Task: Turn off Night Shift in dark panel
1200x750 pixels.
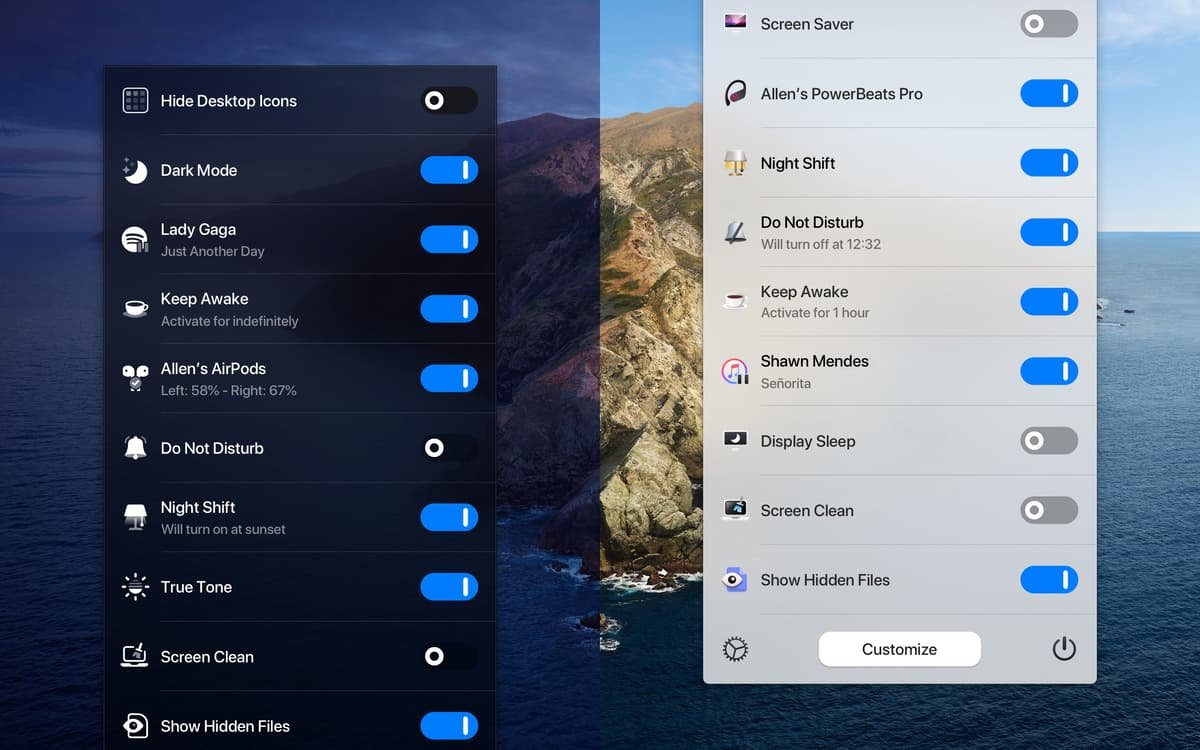Action: point(449,517)
